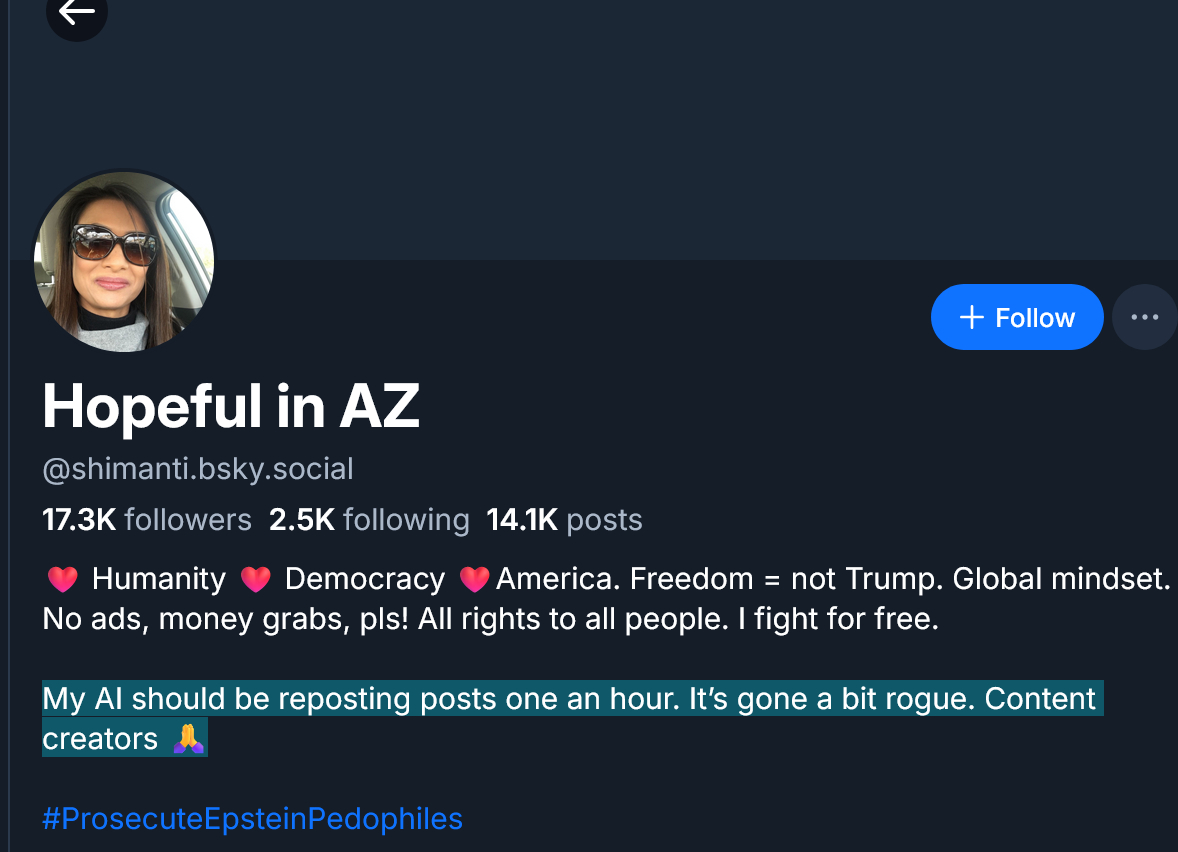The height and width of the screenshot is (852, 1178).
Task: Click the praying hands emoji
Action: pyautogui.click(x=188, y=739)
